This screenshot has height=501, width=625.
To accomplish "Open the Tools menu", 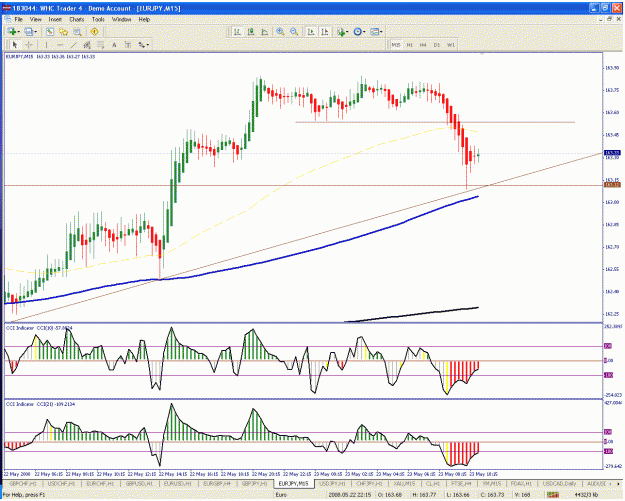I will coord(98,19).
